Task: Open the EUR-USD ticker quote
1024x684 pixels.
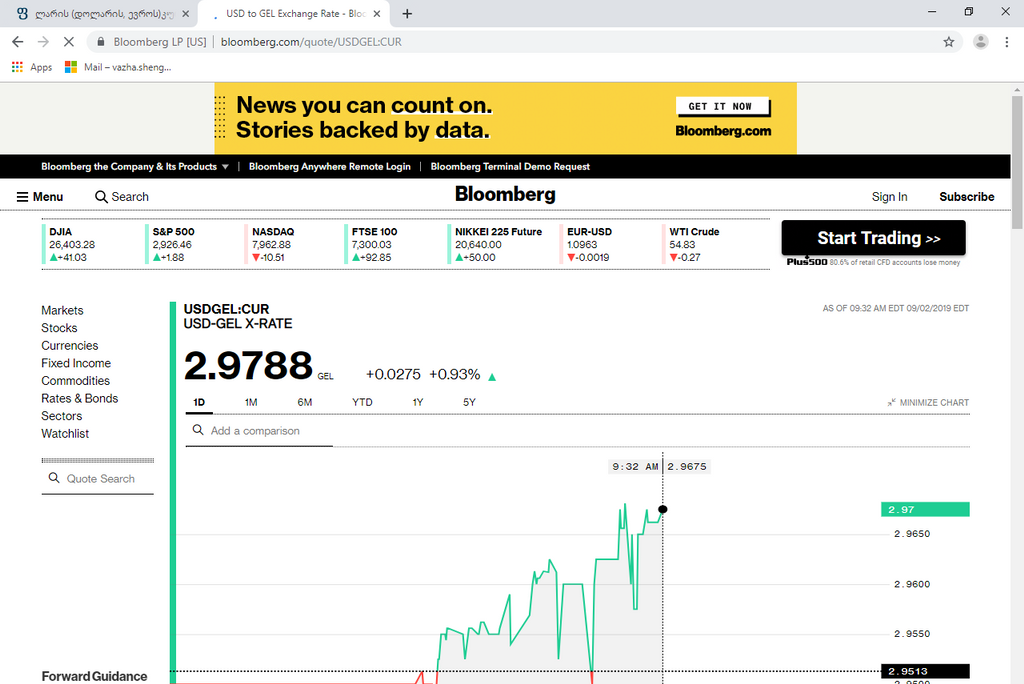Action: click(x=588, y=244)
